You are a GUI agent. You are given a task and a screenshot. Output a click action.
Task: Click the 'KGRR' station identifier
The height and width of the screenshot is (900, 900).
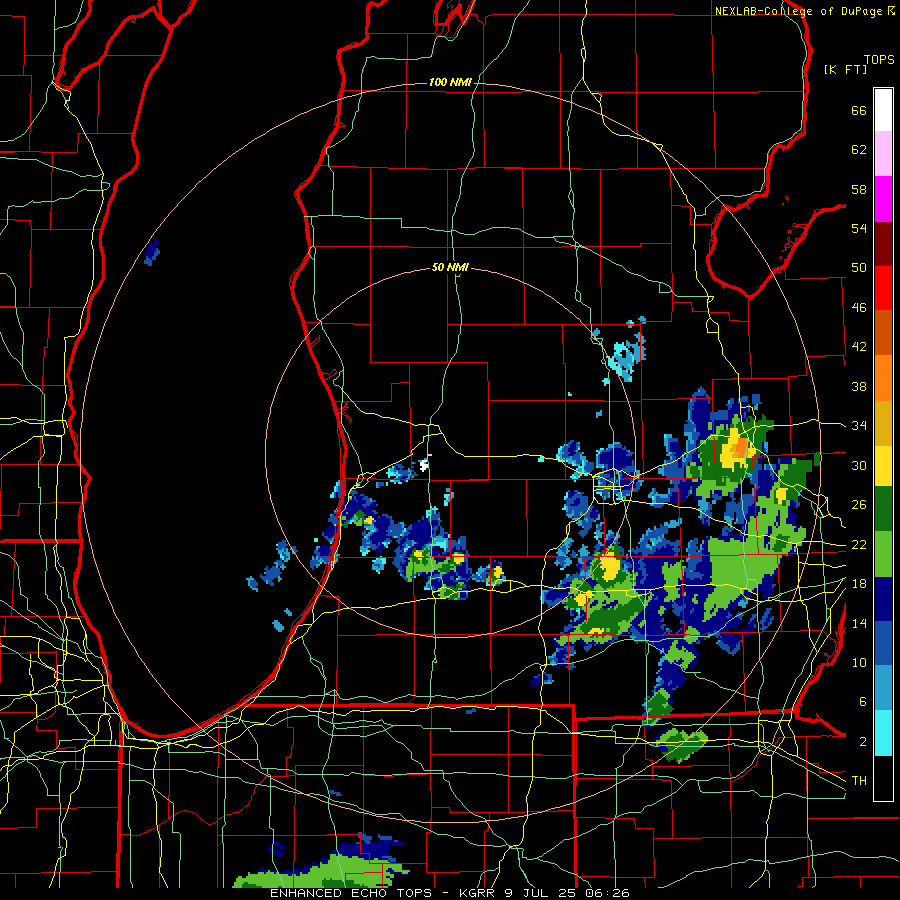(x=479, y=893)
